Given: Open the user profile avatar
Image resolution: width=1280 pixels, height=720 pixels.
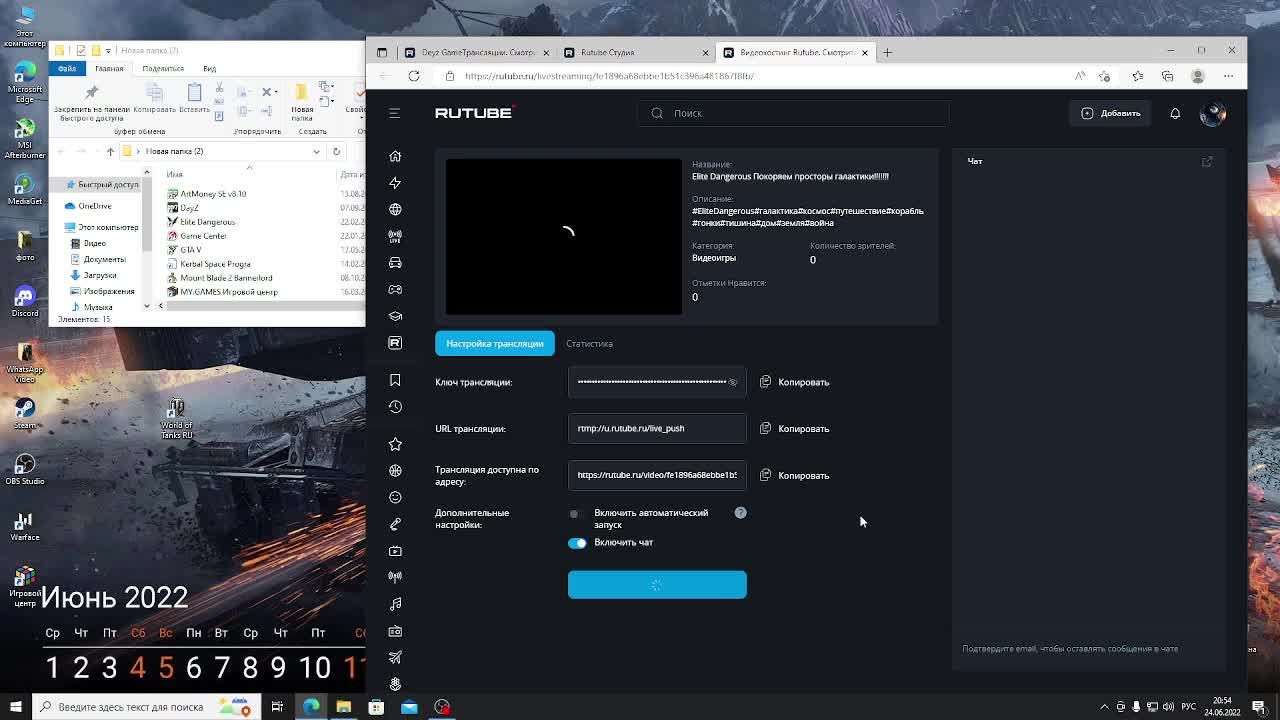Looking at the screenshot, I should pos(1212,113).
